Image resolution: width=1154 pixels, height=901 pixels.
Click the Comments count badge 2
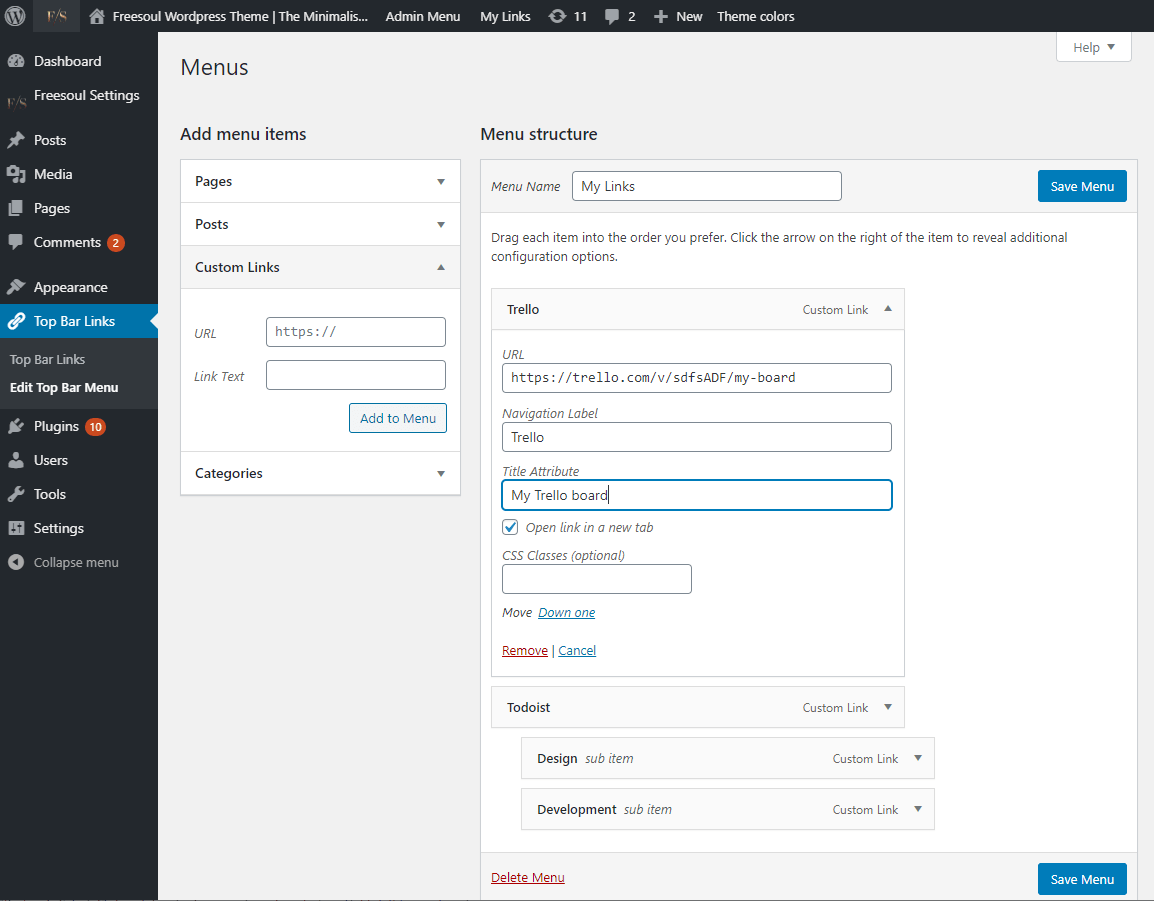[116, 243]
